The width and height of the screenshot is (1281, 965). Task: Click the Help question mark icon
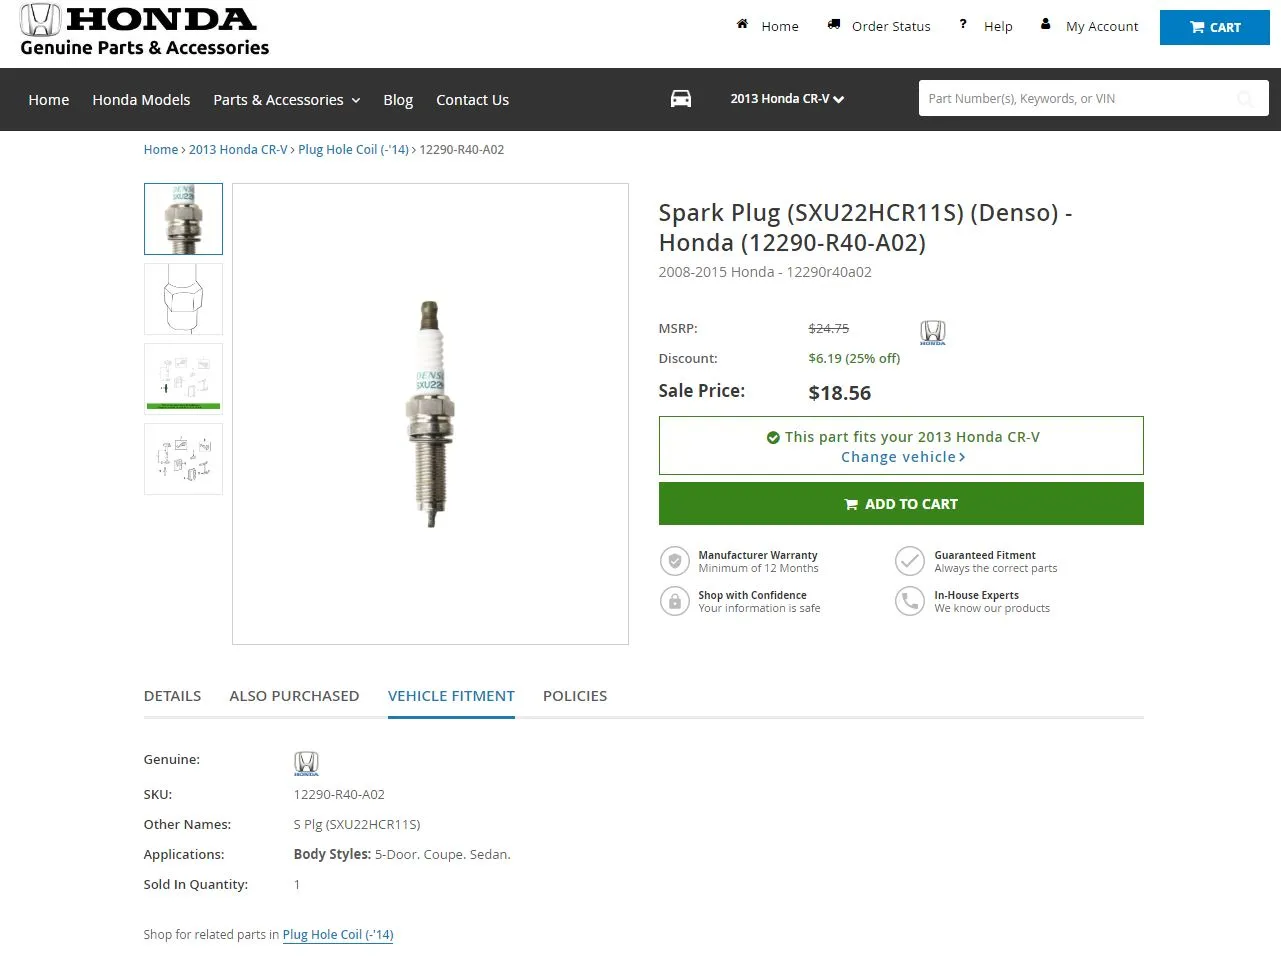963,24
